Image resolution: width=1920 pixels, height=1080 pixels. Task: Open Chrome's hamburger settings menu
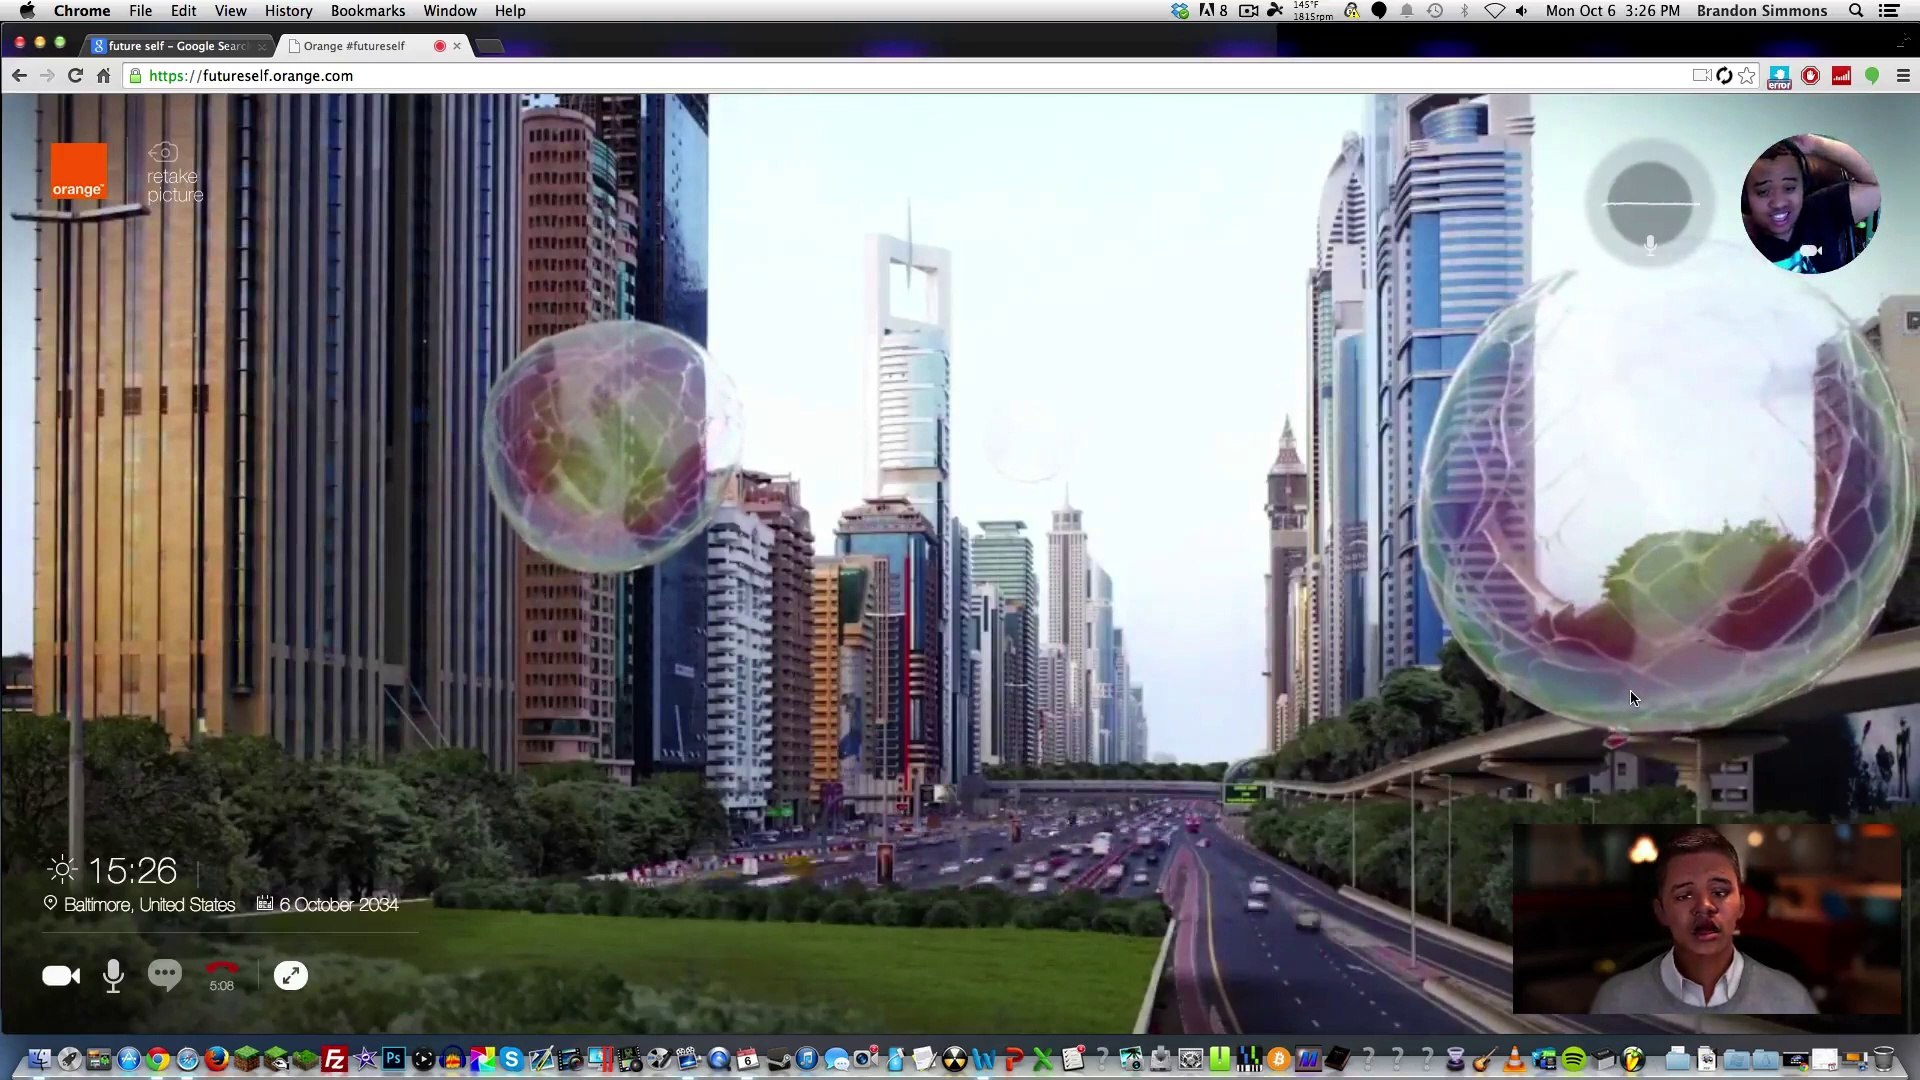tap(1903, 76)
